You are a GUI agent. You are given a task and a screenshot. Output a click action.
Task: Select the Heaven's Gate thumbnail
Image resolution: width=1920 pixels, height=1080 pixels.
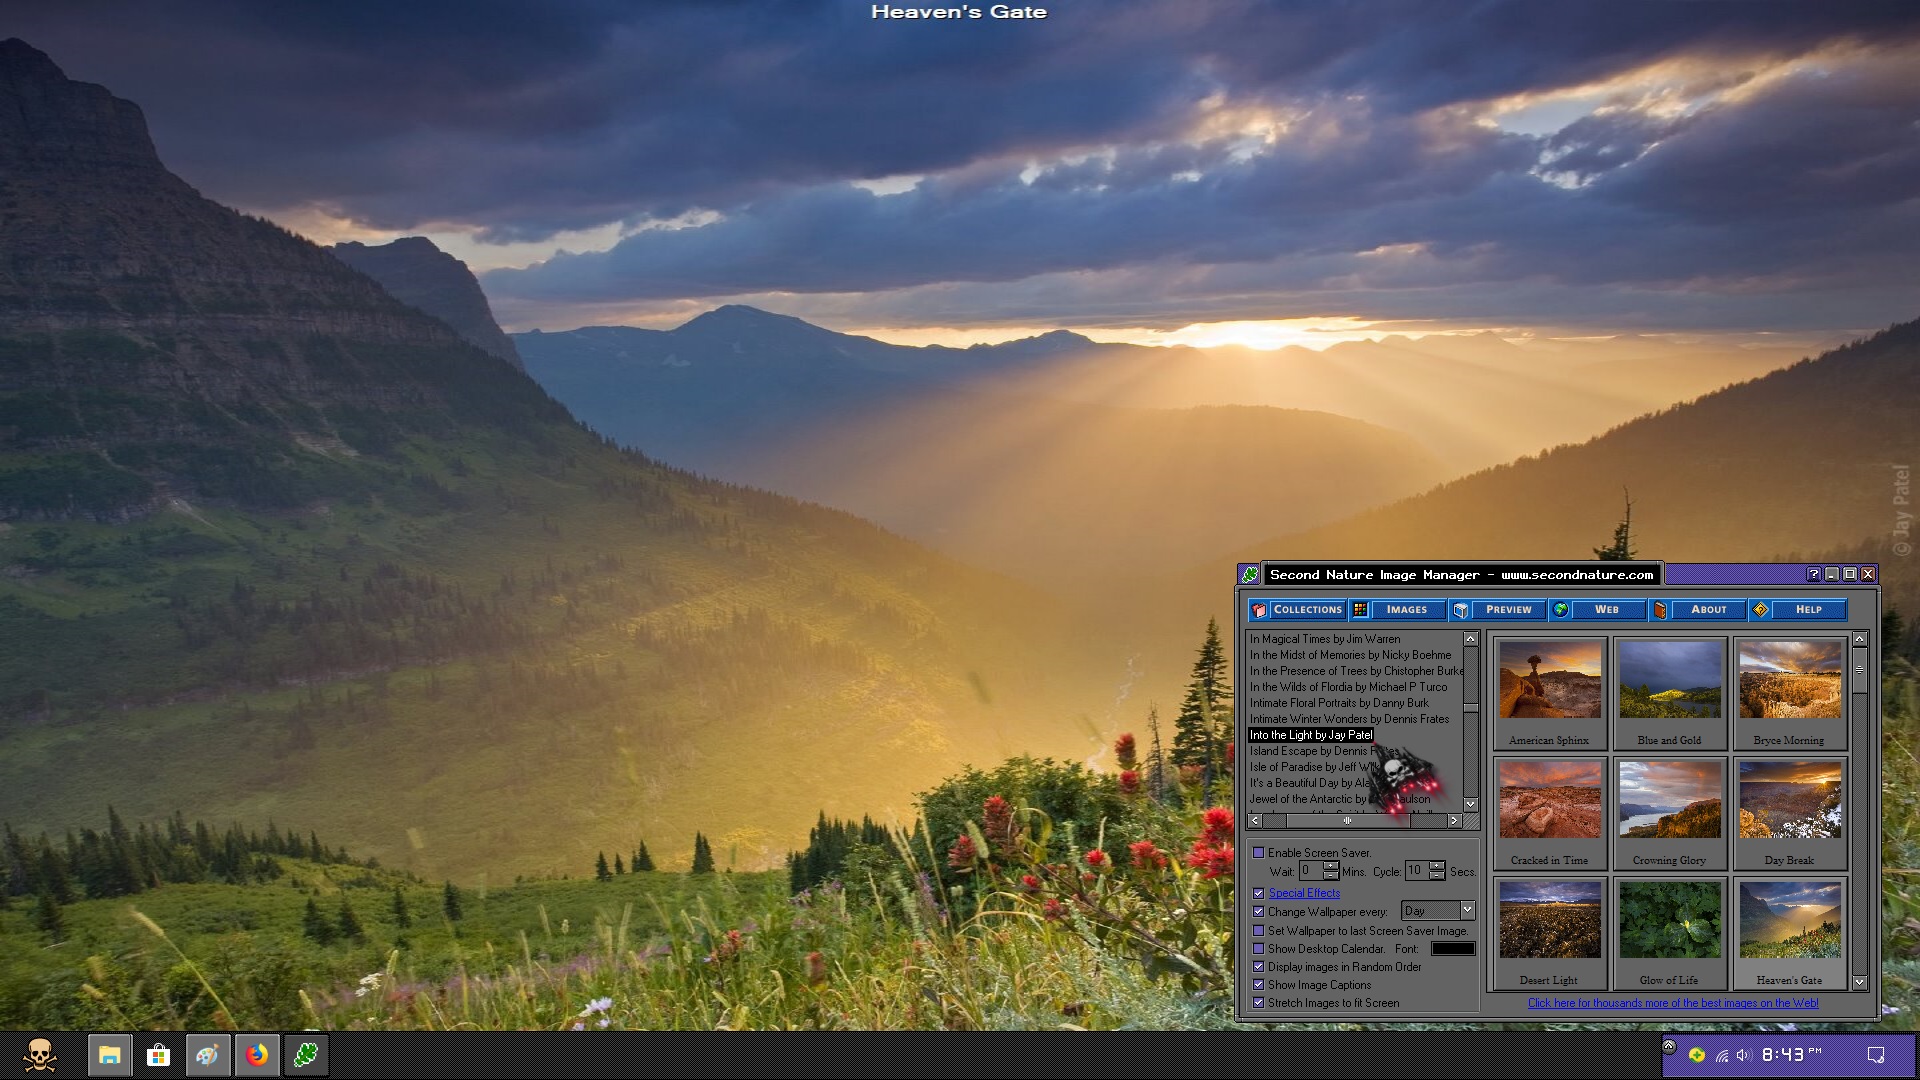tap(1789, 933)
